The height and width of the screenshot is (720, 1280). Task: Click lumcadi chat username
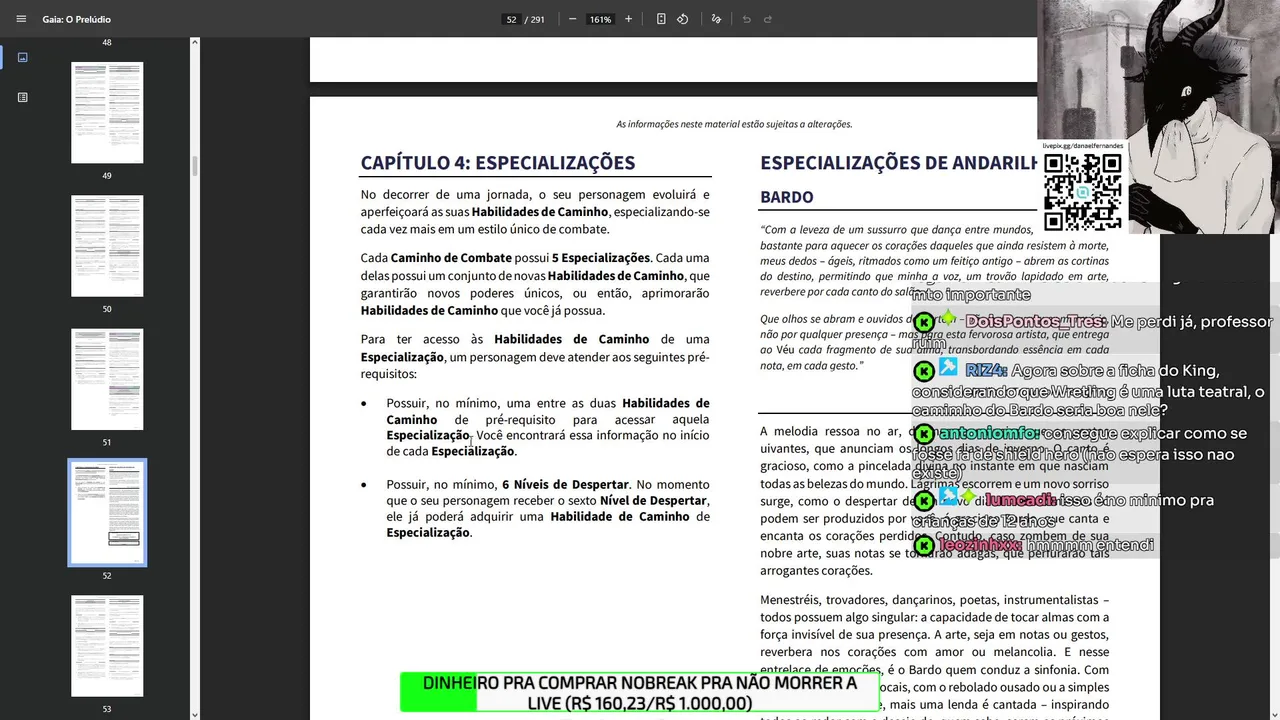[1020, 499]
